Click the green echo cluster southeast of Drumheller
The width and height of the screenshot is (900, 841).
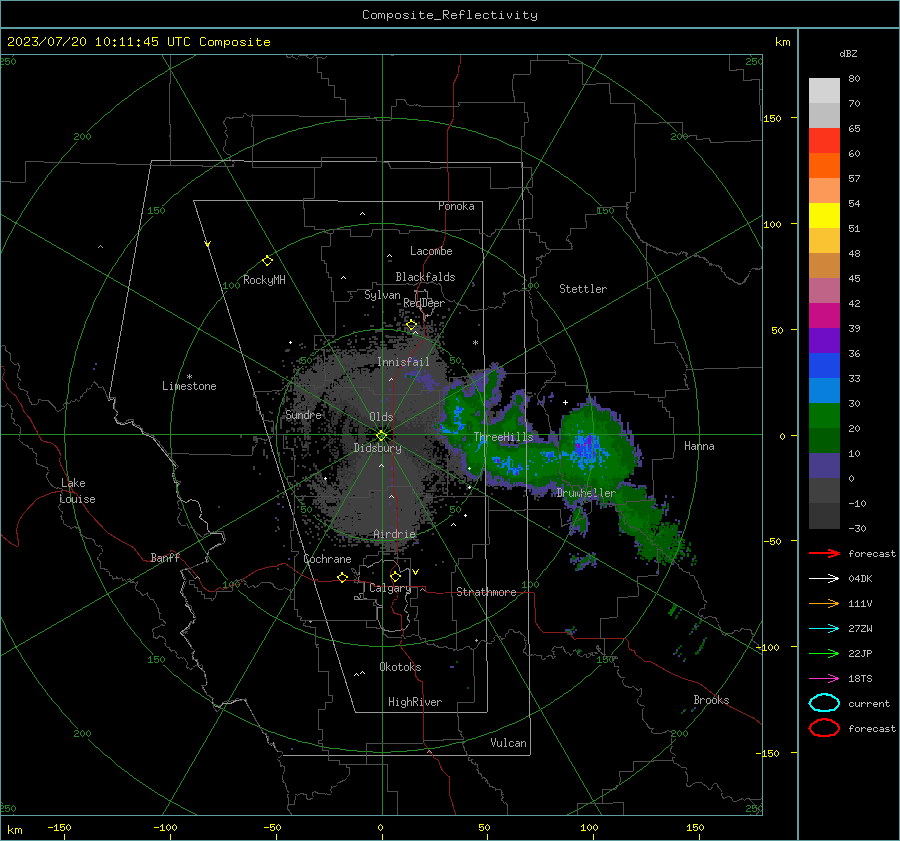[649, 525]
